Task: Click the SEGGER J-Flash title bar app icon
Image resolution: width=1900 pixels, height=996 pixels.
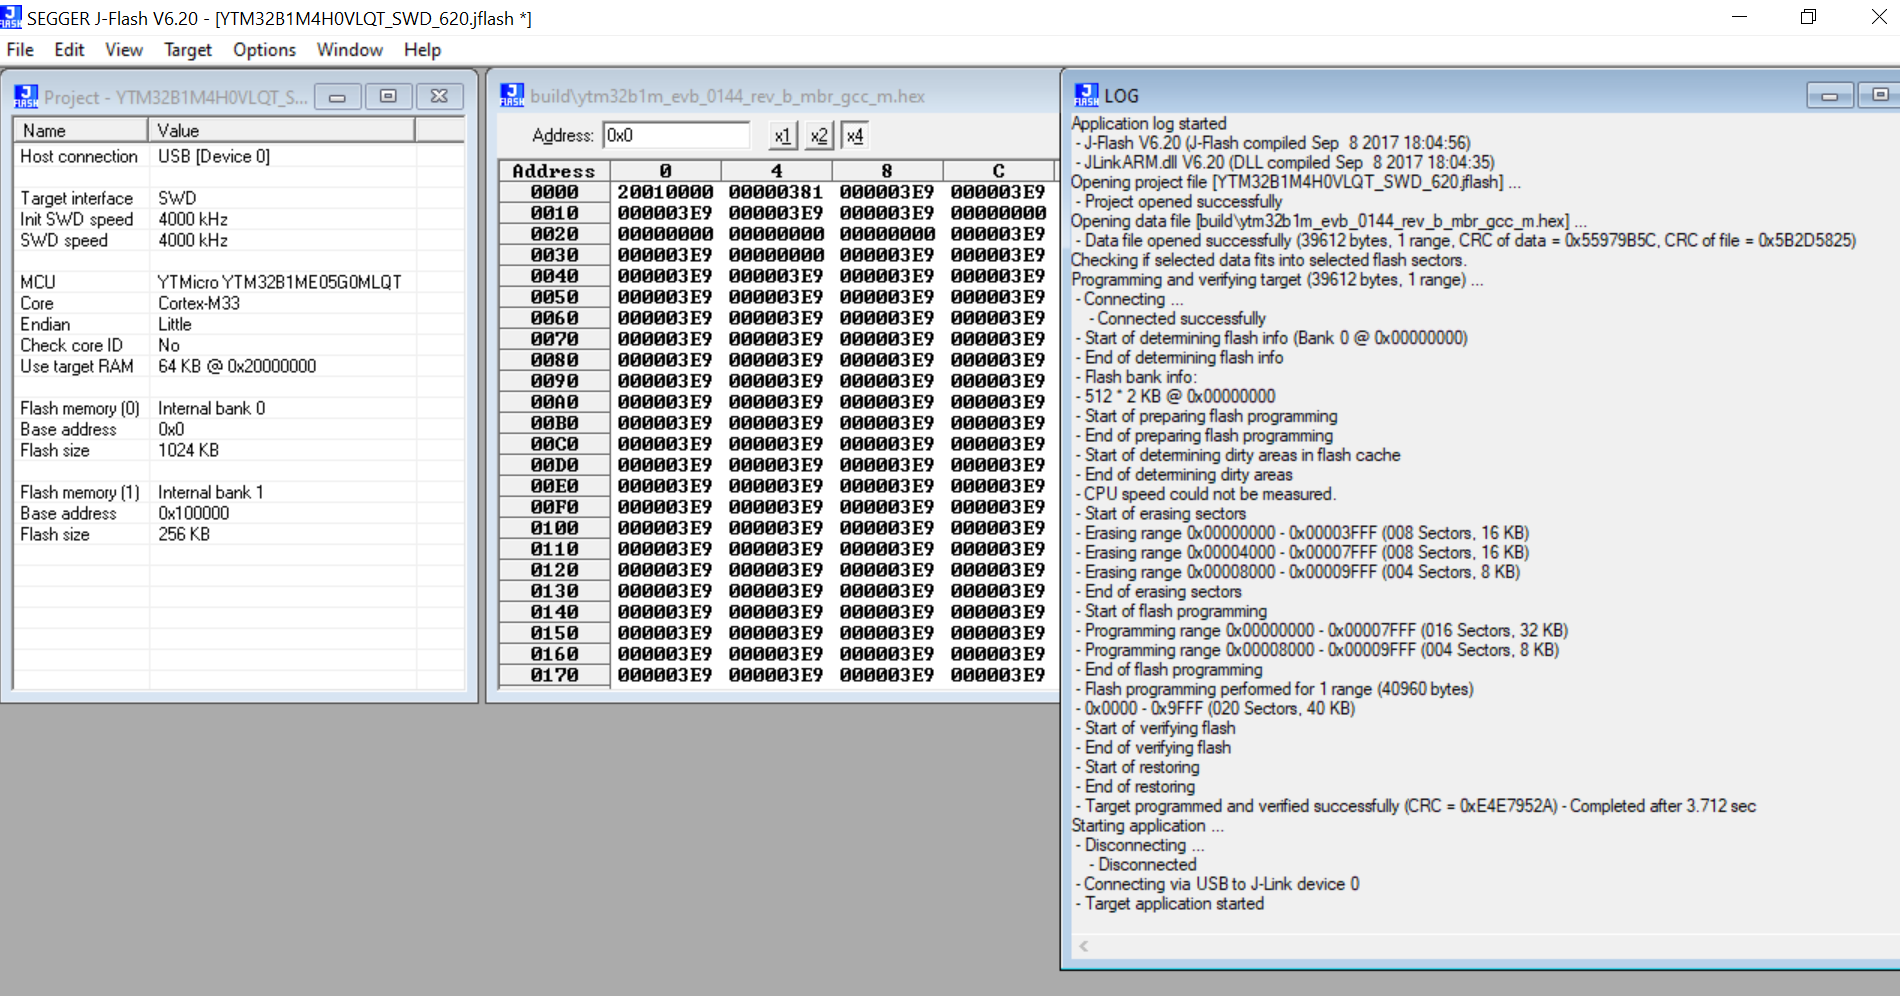Action: (11, 17)
